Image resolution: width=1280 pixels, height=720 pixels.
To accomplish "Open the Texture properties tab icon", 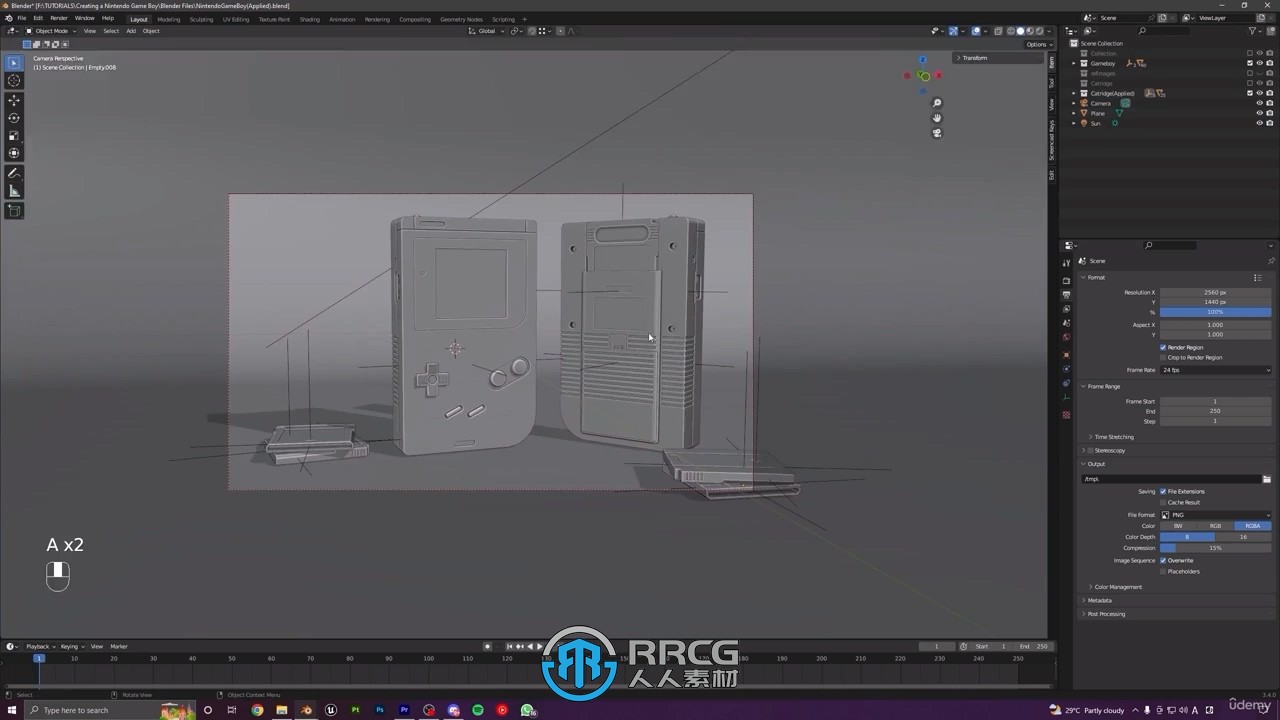I will 1066,415.
